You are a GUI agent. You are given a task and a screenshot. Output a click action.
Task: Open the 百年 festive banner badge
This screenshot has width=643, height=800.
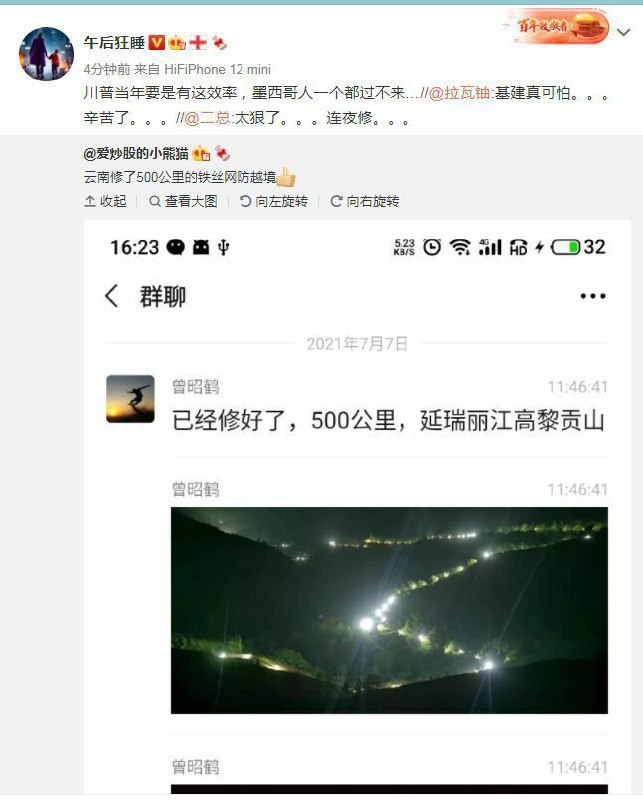click(556, 27)
